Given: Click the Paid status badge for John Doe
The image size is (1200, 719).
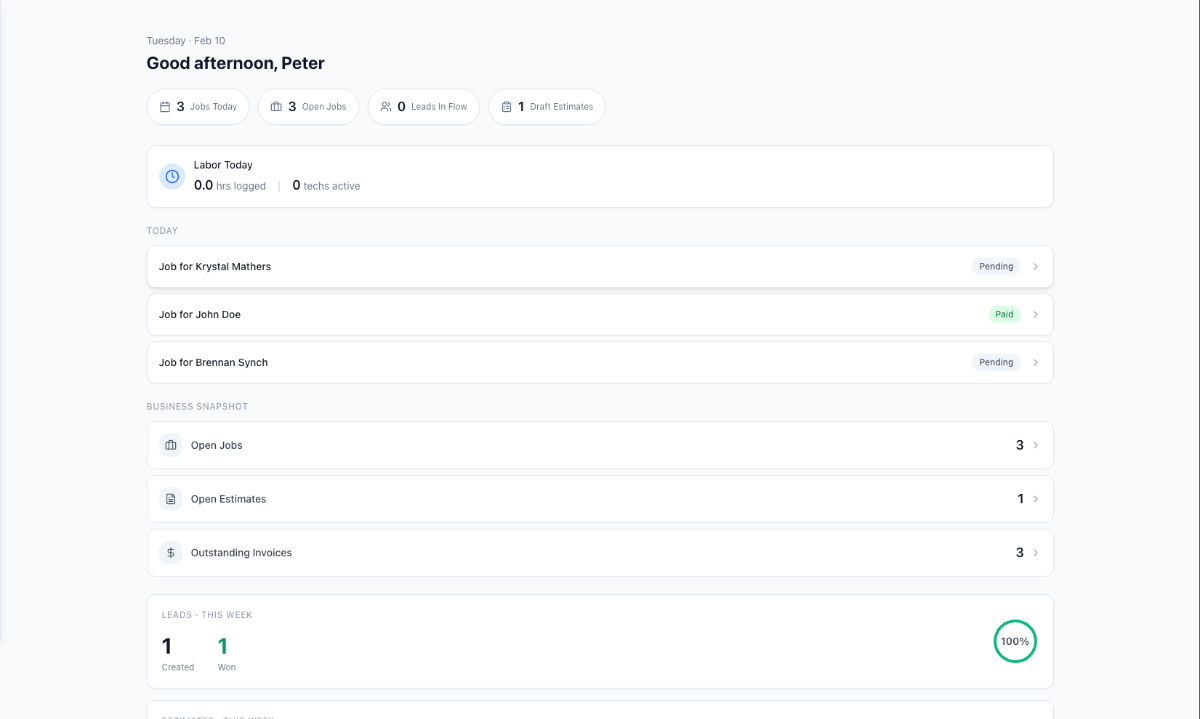Looking at the screenshot, I should [x=1004, y=315].
